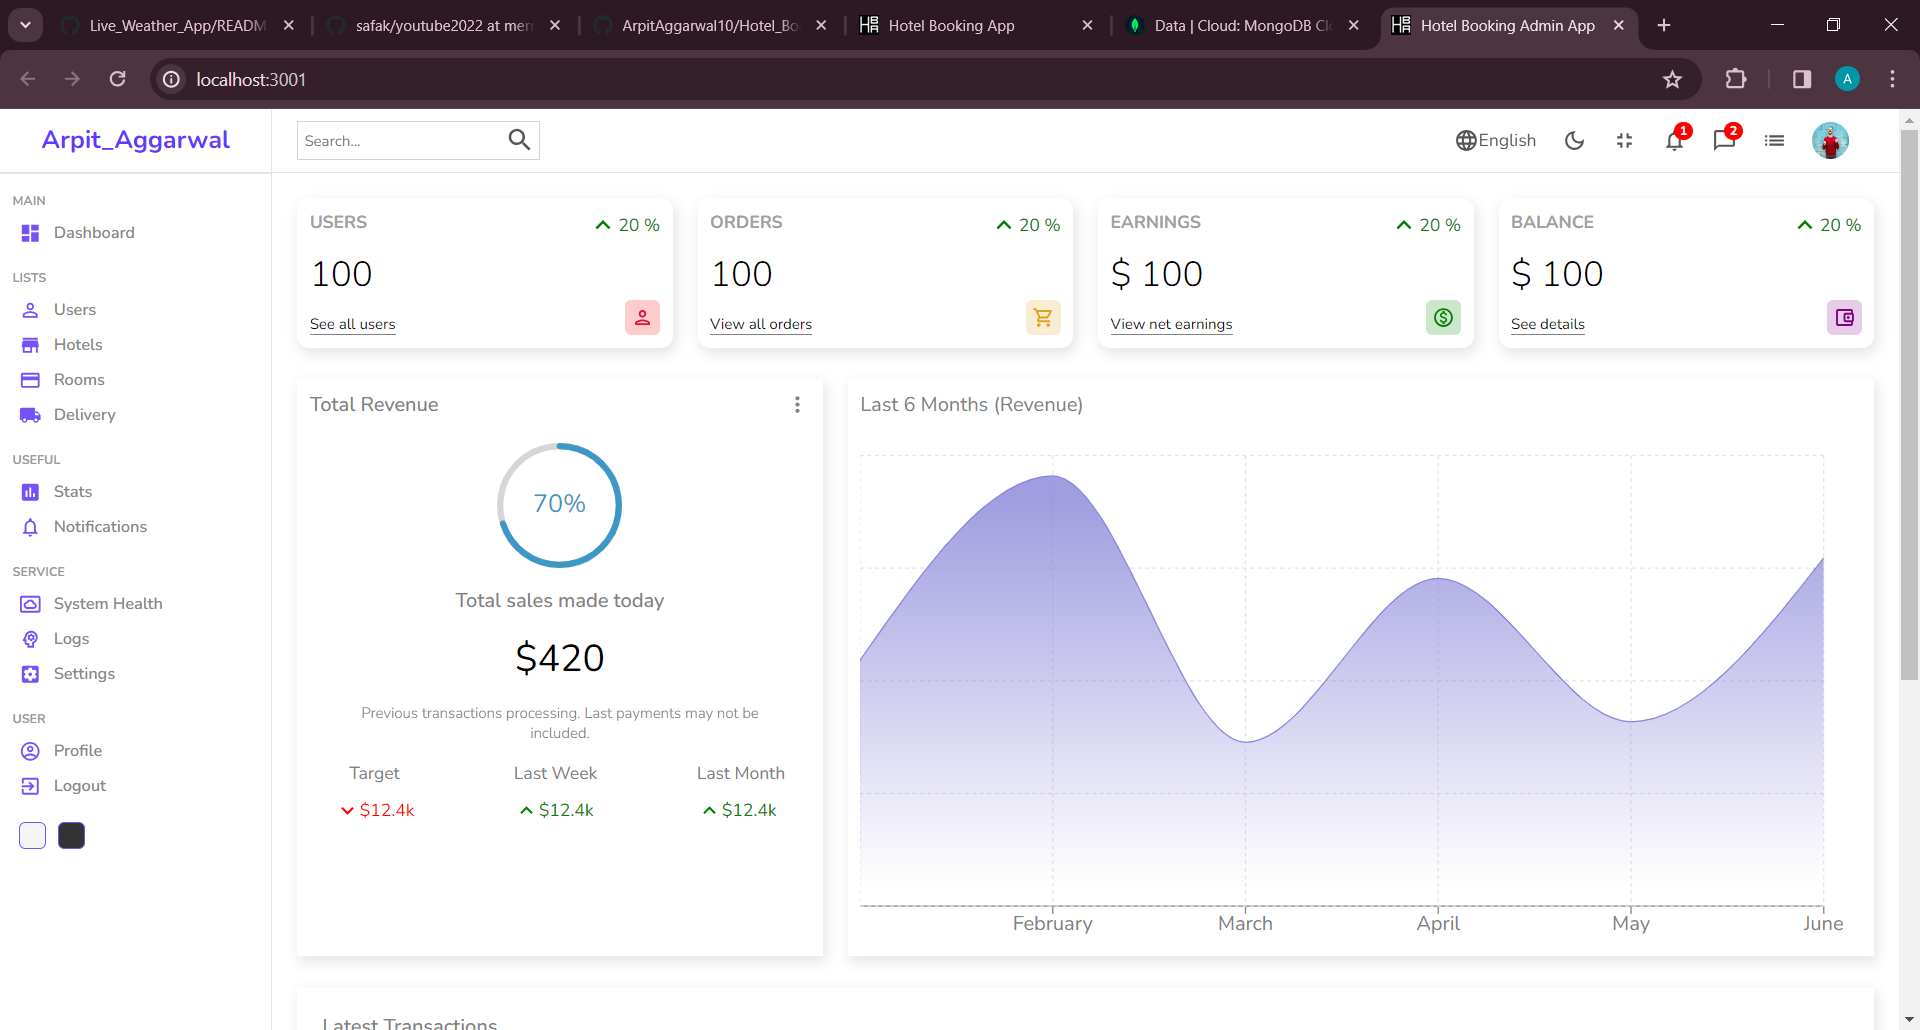The height and width of the screenshot is (1030, 1920).
Task: Open a new browser tab
Action: click(1664, 26)
